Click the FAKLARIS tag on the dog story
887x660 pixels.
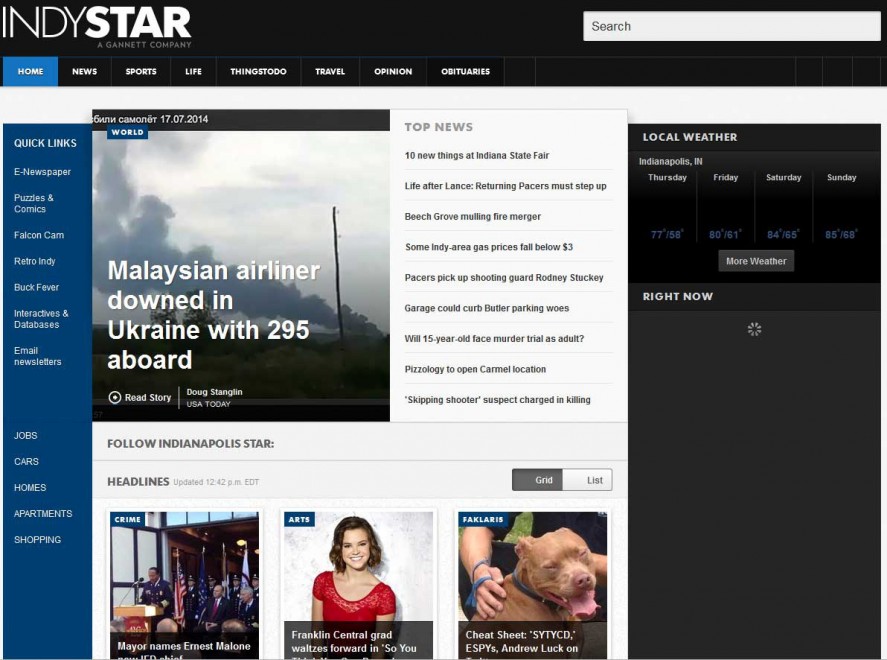click(x=483, y=519)
